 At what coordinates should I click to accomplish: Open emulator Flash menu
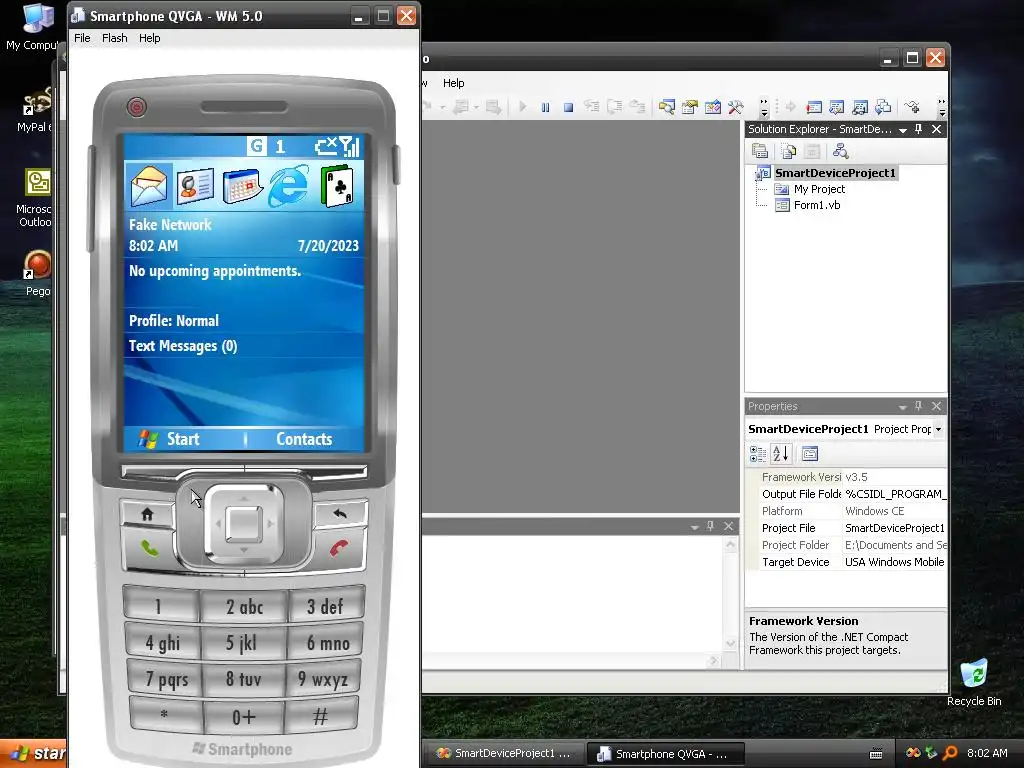click(114, 38)
